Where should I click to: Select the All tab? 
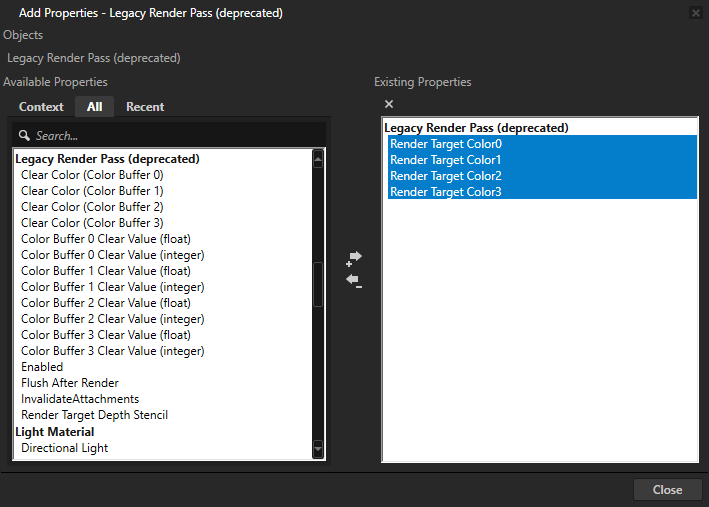94,107
